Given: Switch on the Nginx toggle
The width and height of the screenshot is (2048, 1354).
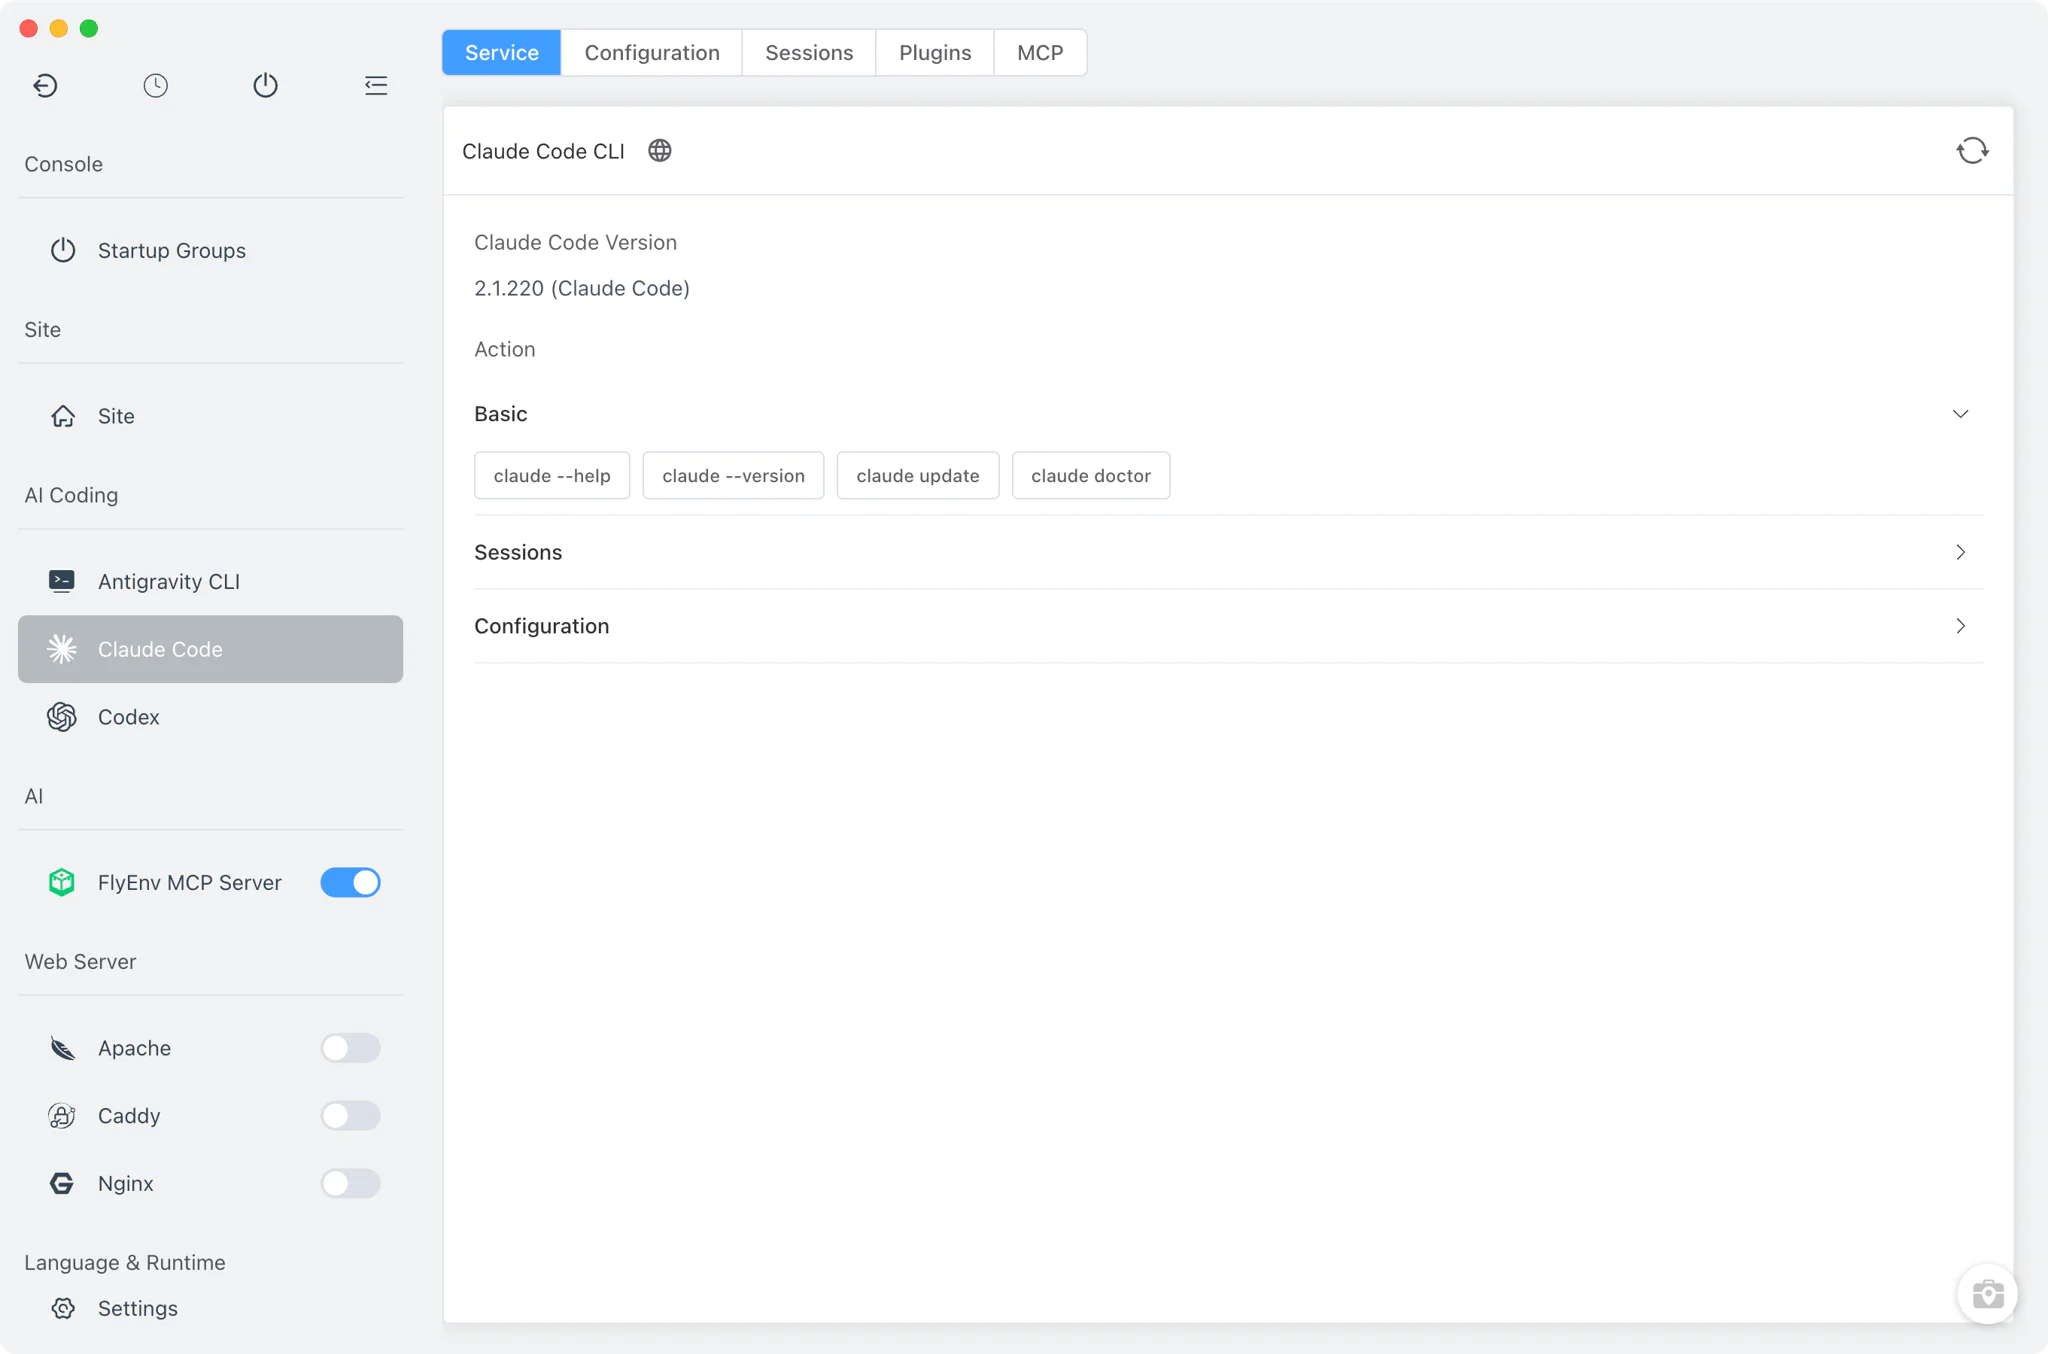Looking at the screenshot, I should pos(350,1183).
